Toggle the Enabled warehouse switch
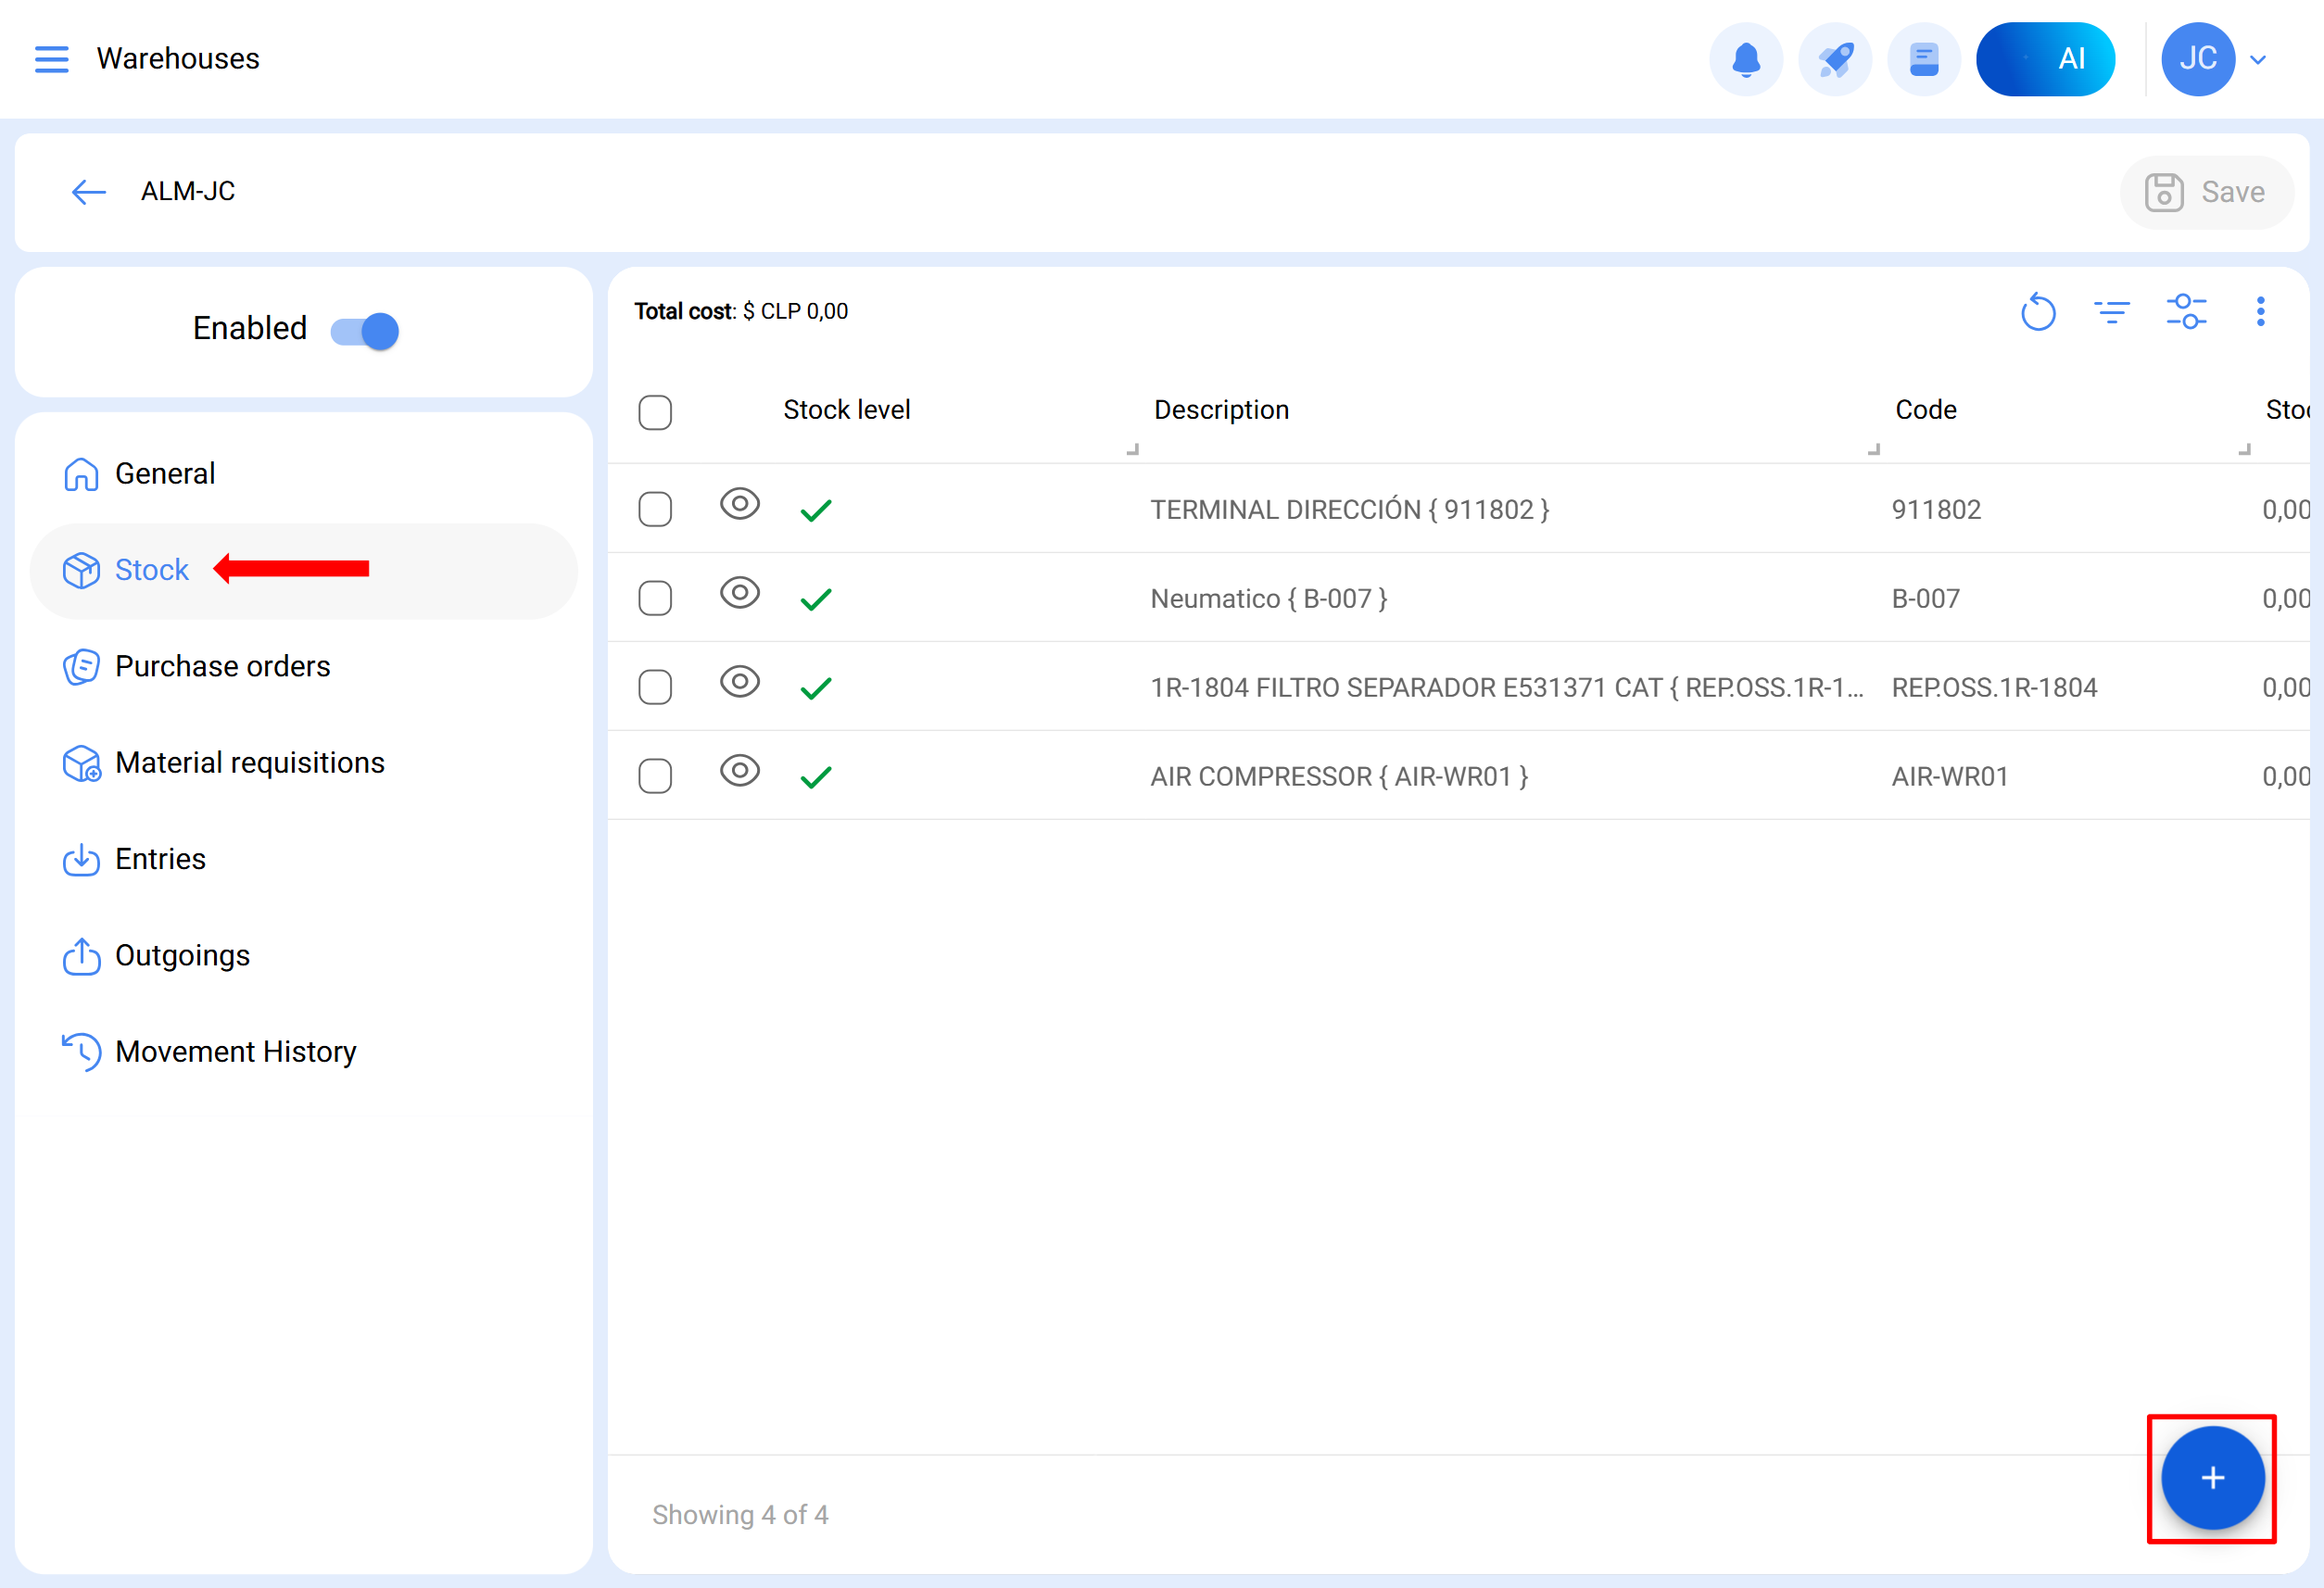Image resolution: width=2324 pixels, height=1588 pixels. coord(365,330)
